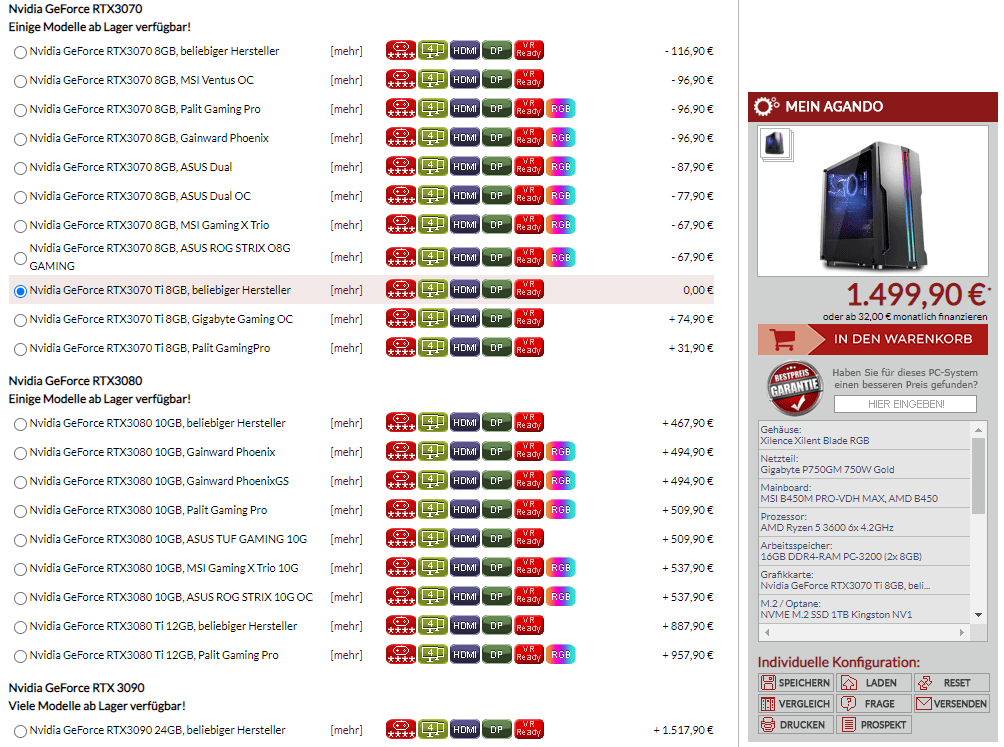The height and width of the screenshot is (747, 1004).
Task: Click the Hier Eingeben price input field
Action: (905, 404)
